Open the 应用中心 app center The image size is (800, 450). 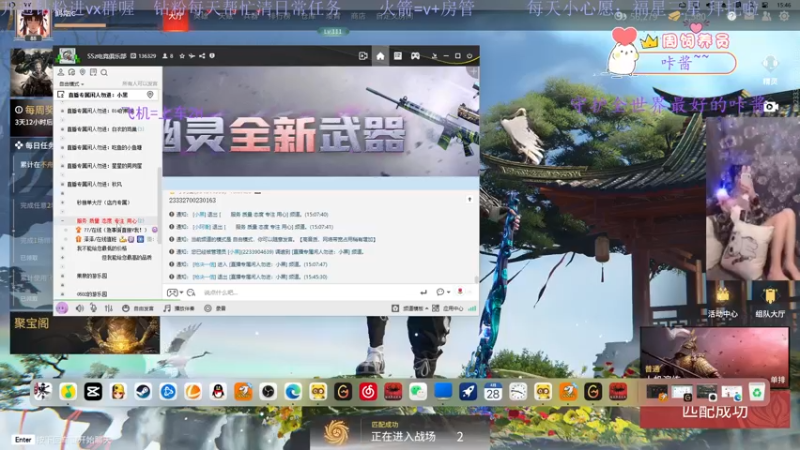click(x=447, y=308)
